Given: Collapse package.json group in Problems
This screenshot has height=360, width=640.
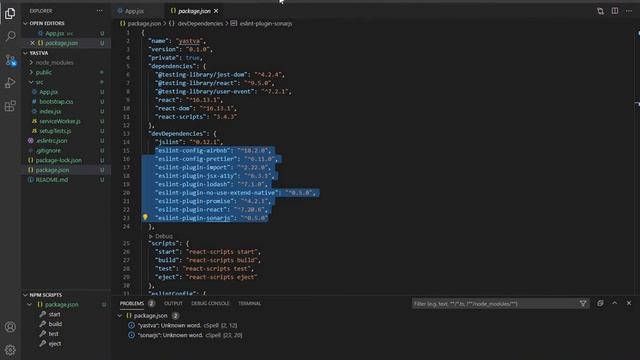Looking at the screenshot, I should tap(120, 316).
